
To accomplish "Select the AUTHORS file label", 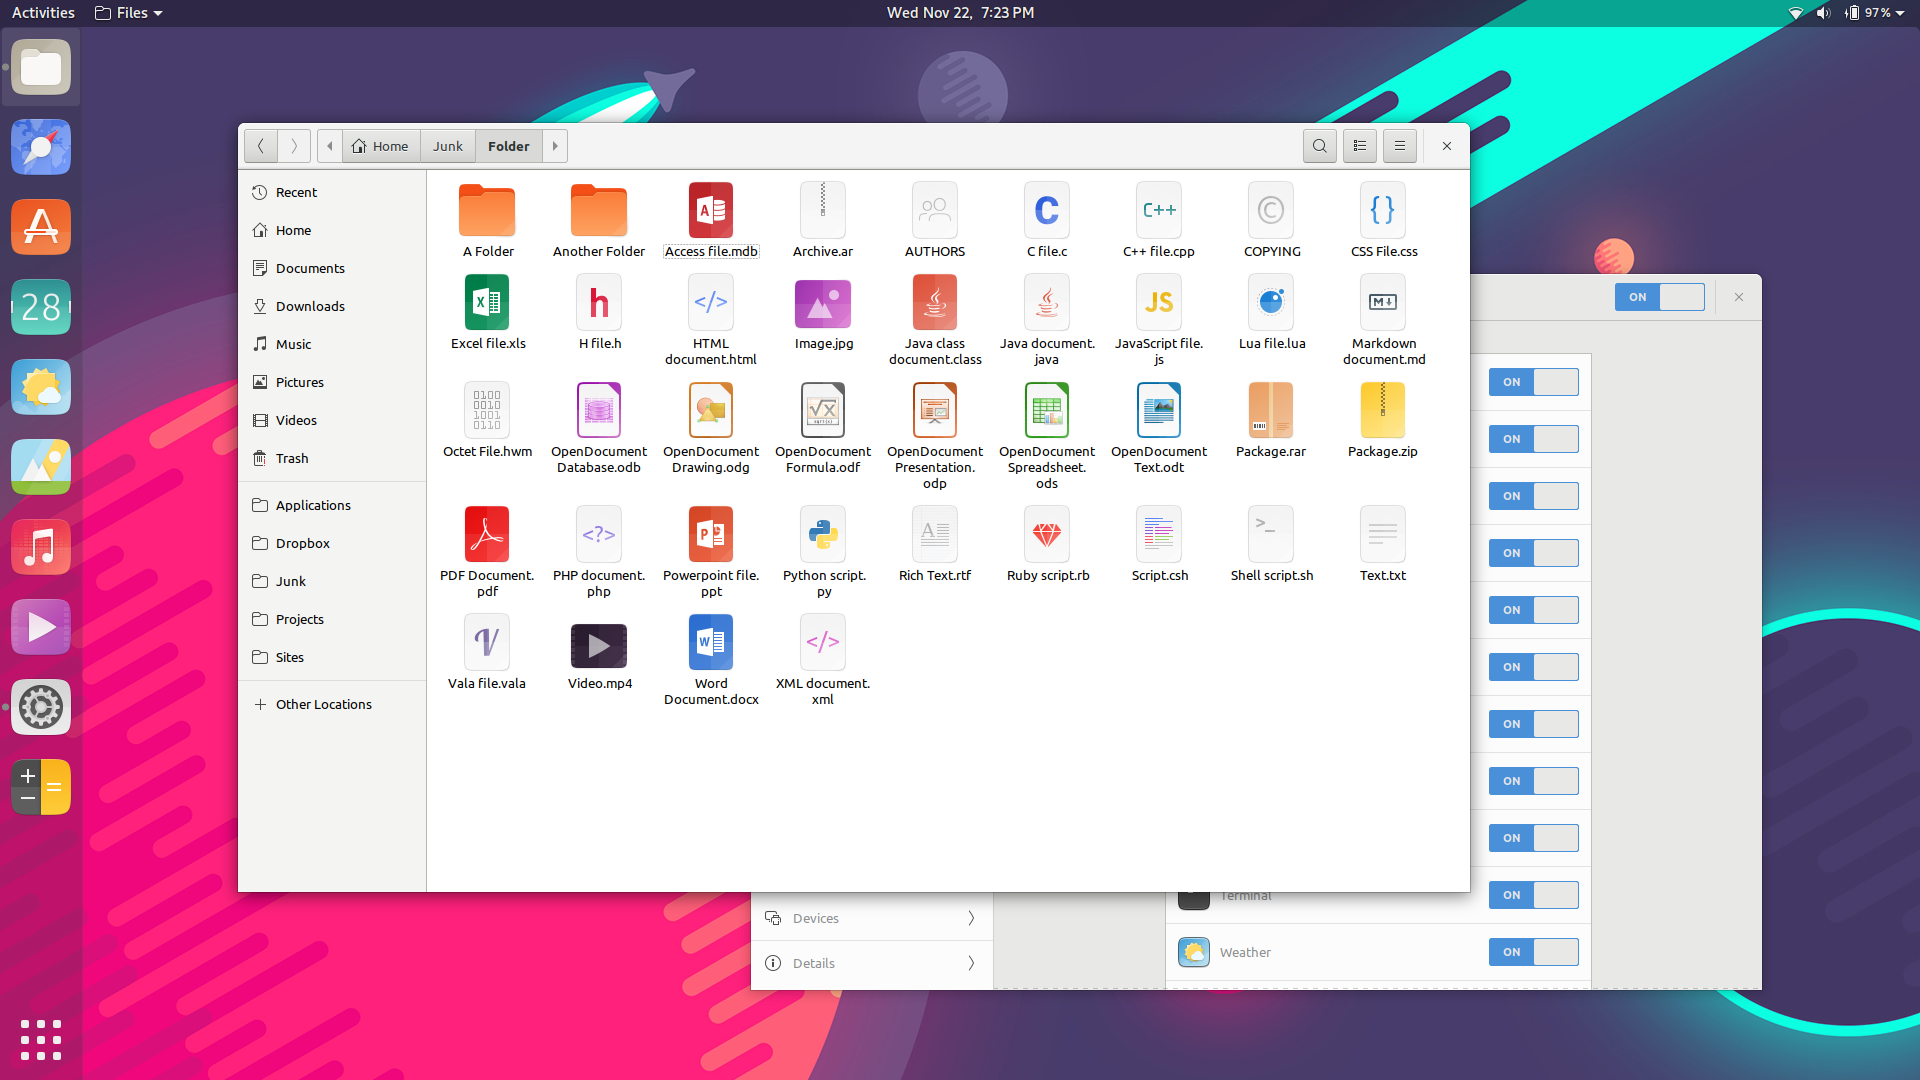I will coord(935,251).
